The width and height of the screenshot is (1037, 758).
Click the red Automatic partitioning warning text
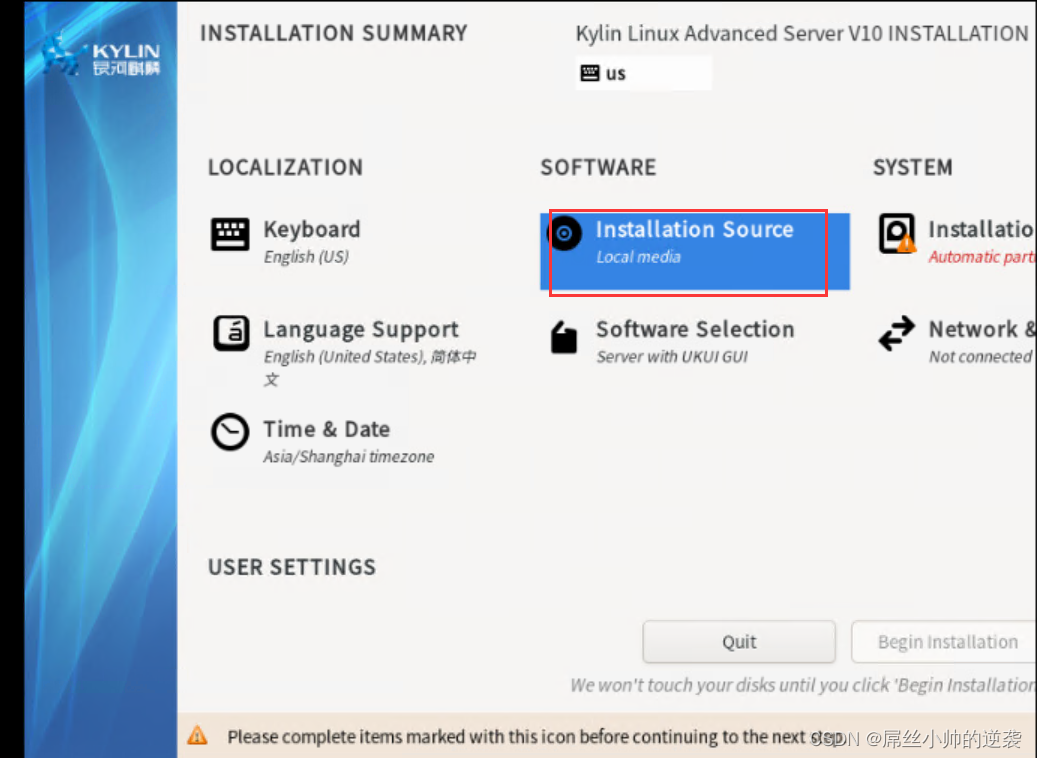[980, 257]
